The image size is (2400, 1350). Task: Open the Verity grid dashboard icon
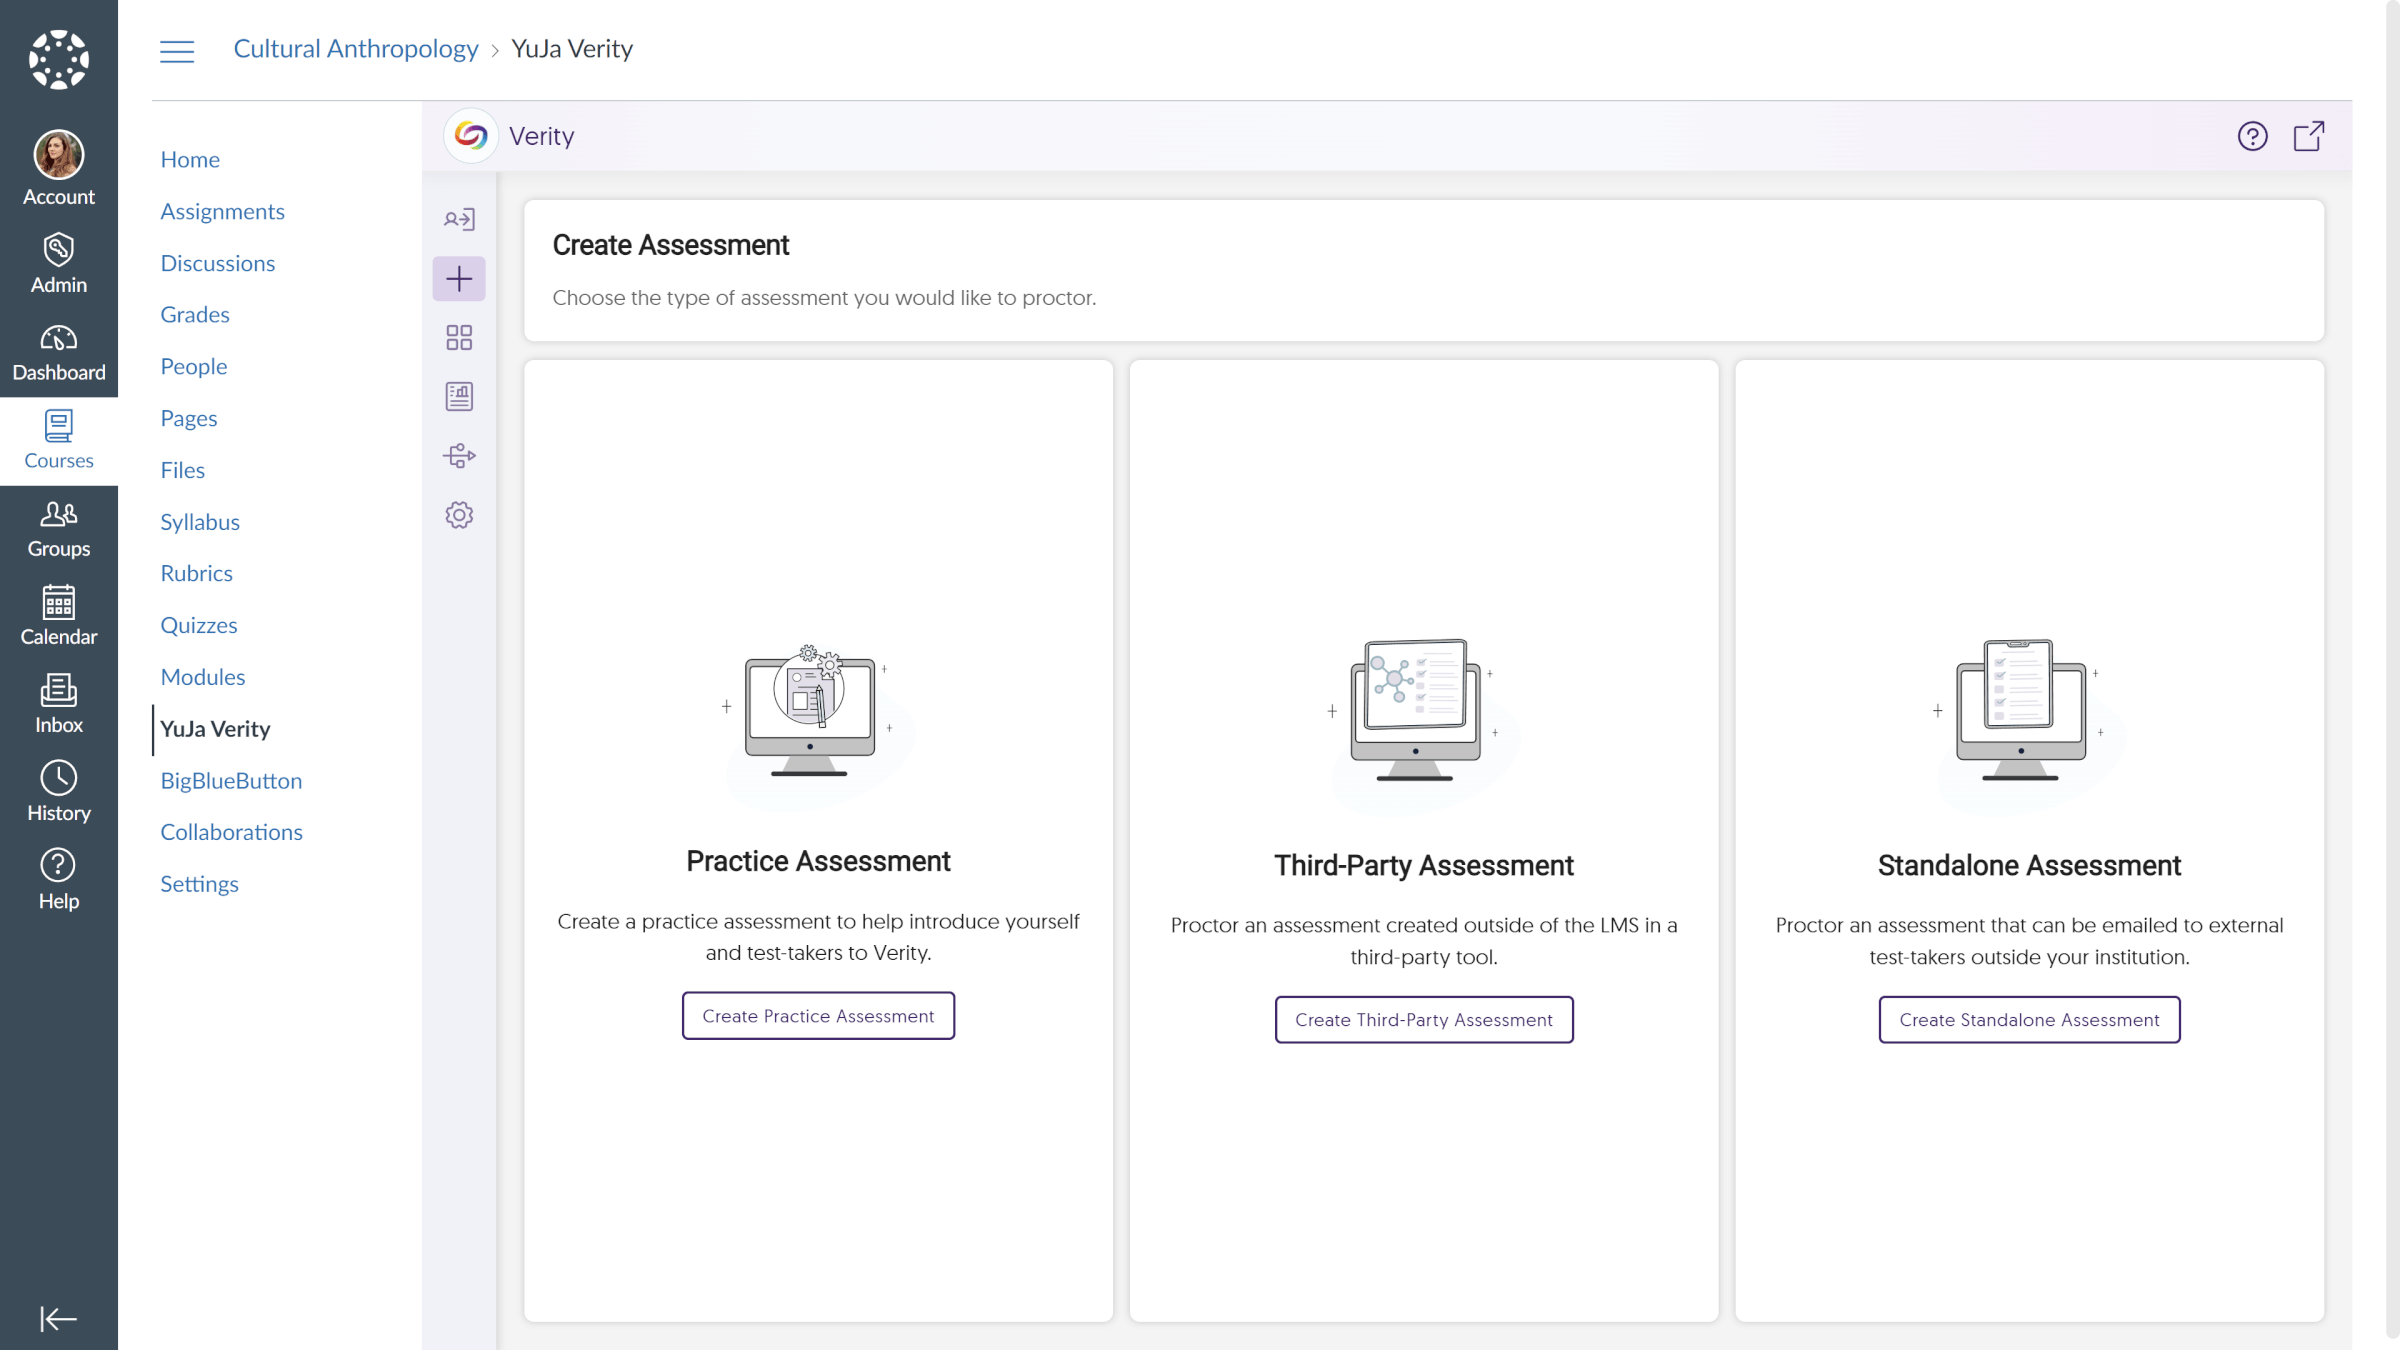click(x=459, y=337)
